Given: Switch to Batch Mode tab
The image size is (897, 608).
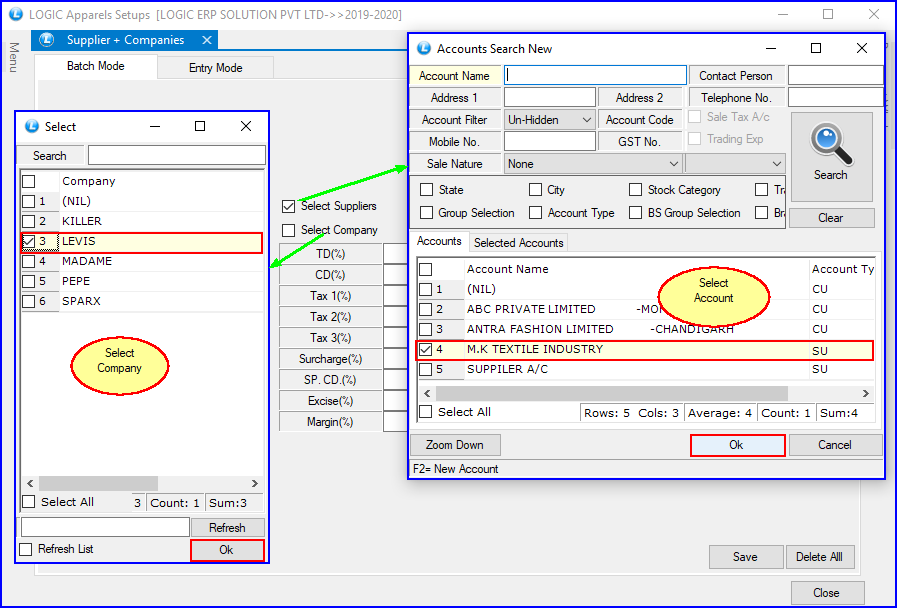Looking at the screenshot, I should [x=96, y=66].
